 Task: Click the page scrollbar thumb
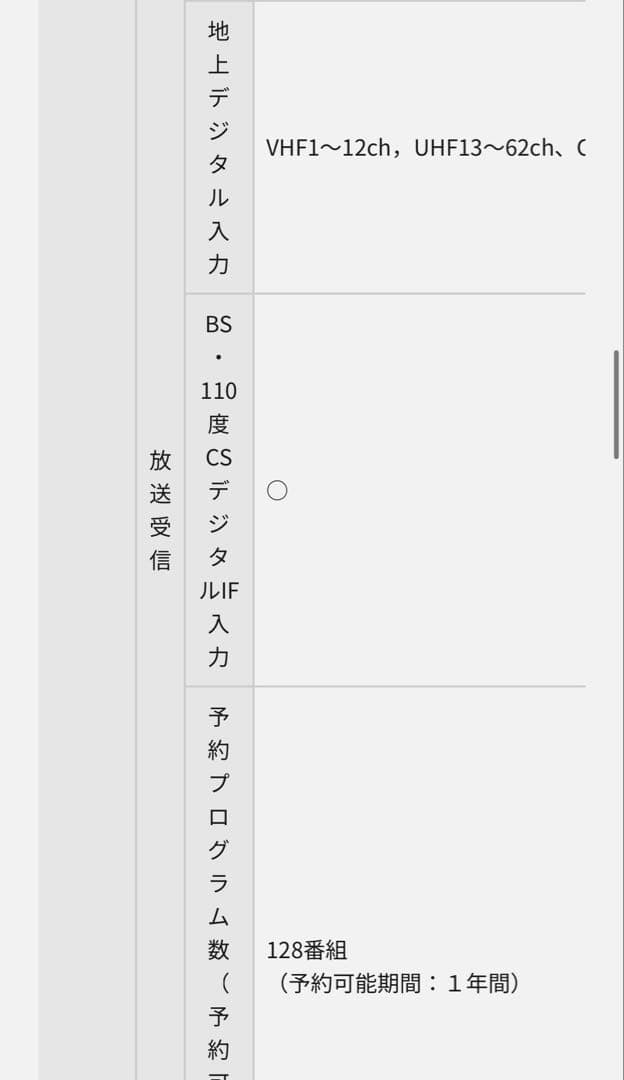pos(616,403)
